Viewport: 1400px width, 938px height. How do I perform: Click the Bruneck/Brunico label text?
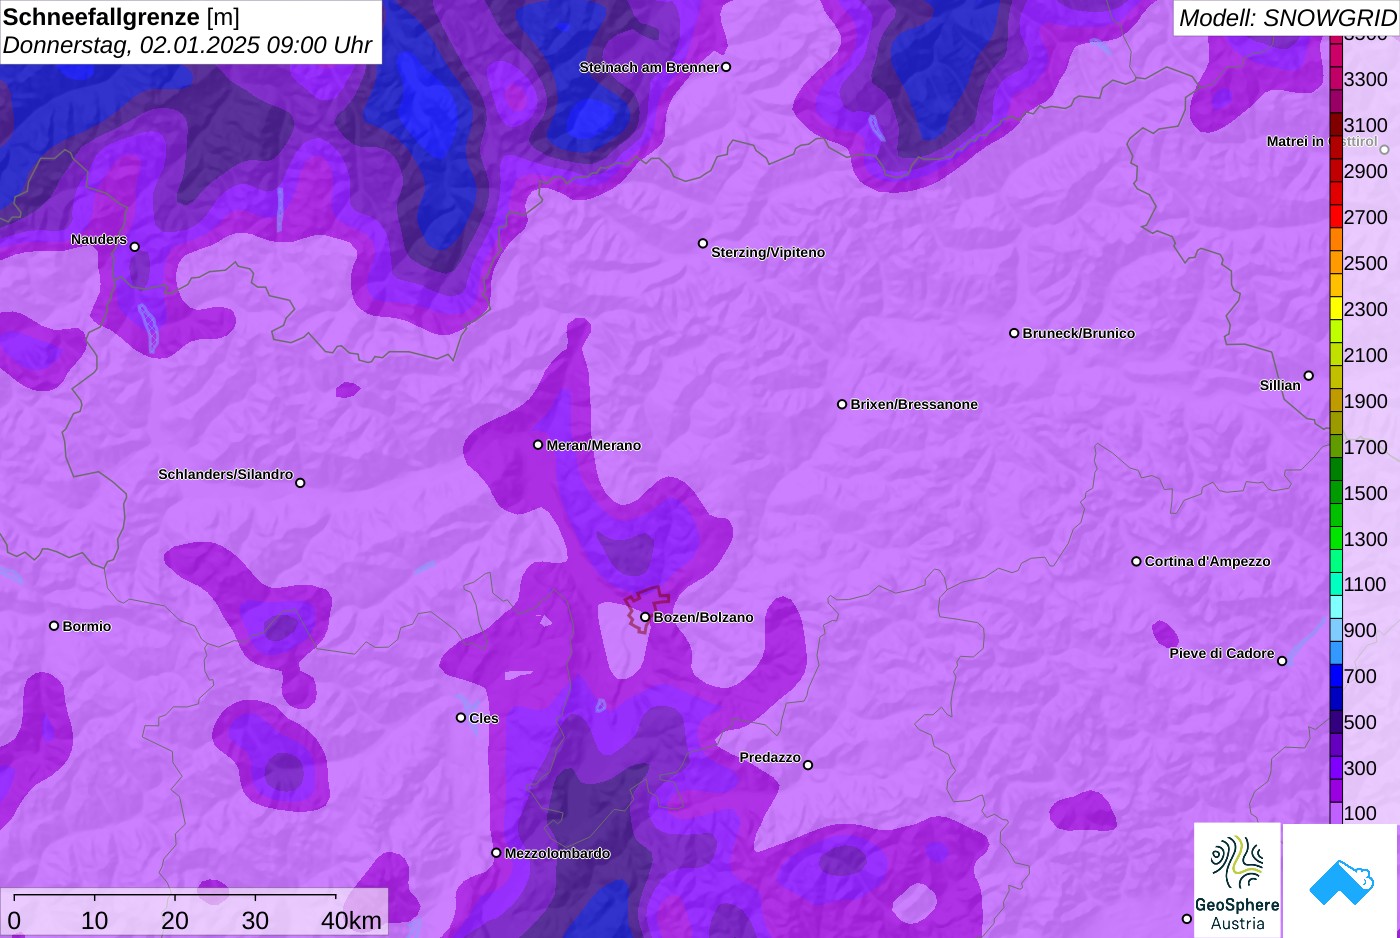tap(1079, 333)
